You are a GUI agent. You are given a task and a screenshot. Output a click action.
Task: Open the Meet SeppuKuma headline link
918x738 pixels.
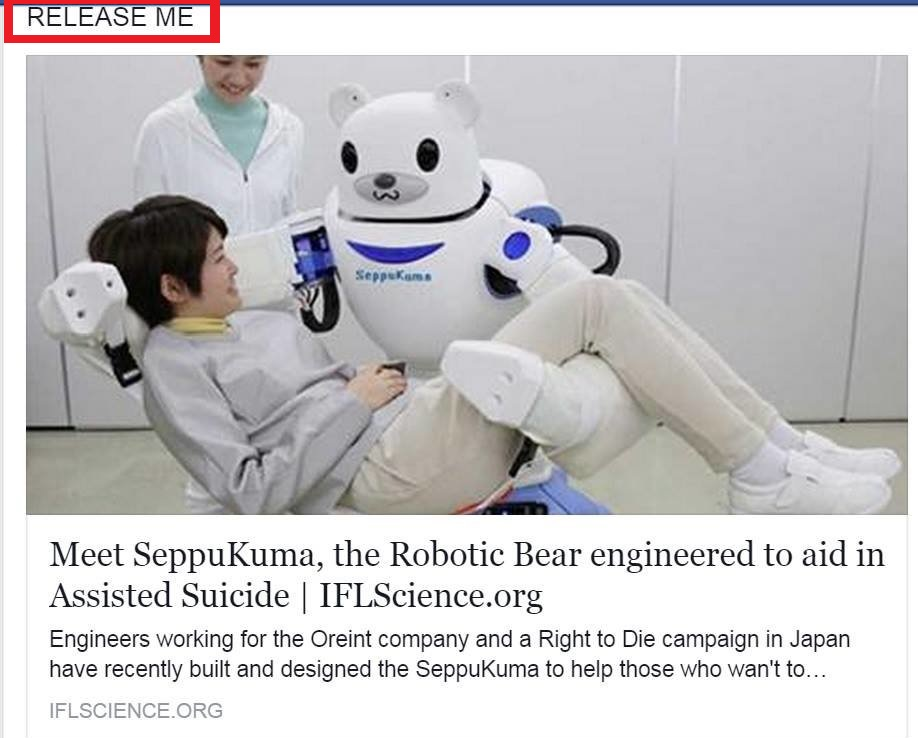pyautogui.click(x=467, y=575)
